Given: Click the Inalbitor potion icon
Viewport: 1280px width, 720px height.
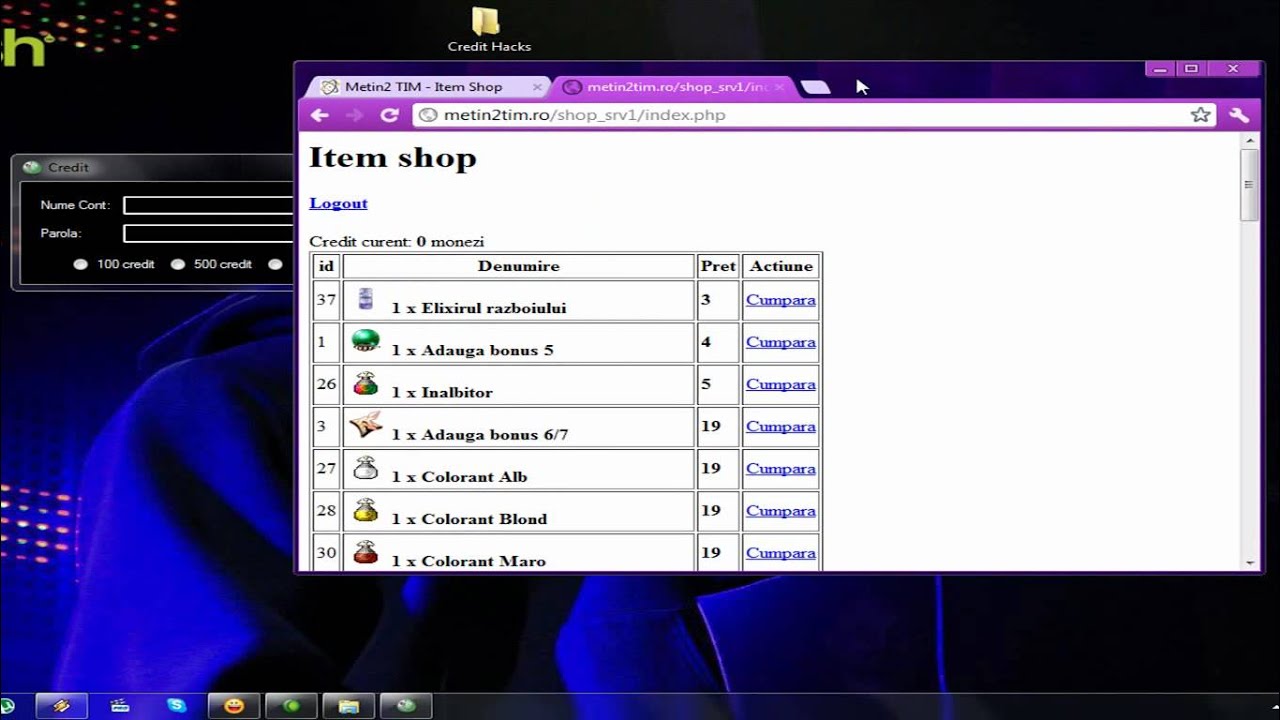Looking at the screenshot, I should 366,382.
